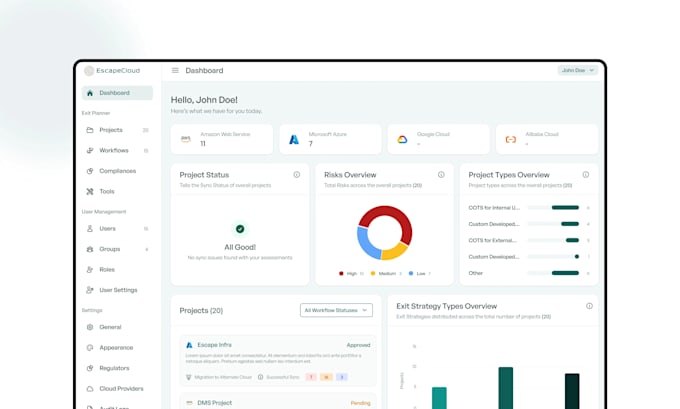
Task: Click the Medium legend yellow dot
Action: (373, 274)
